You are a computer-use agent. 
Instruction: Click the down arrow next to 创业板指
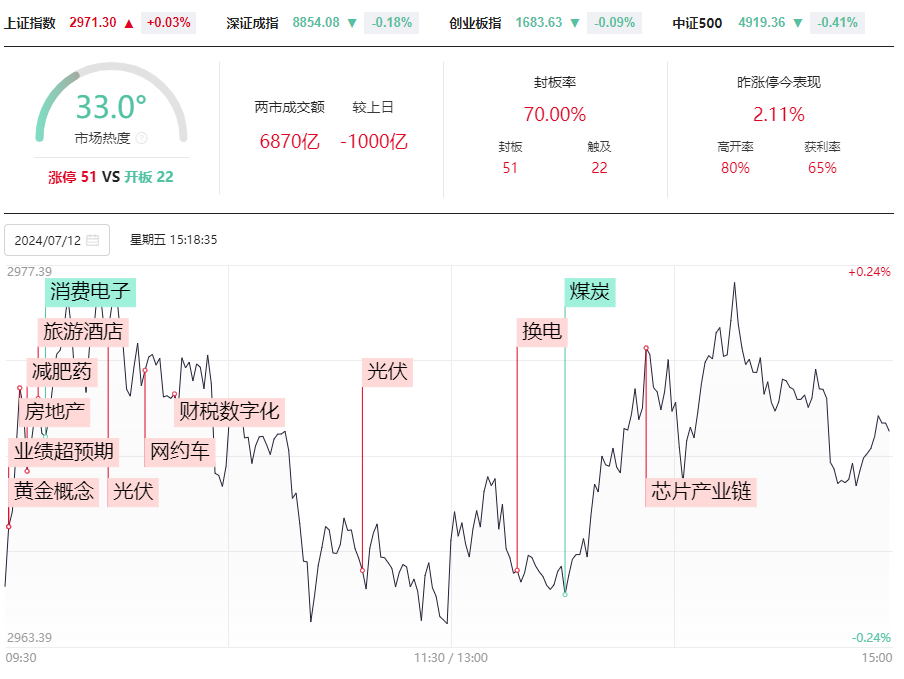[575, 24]
